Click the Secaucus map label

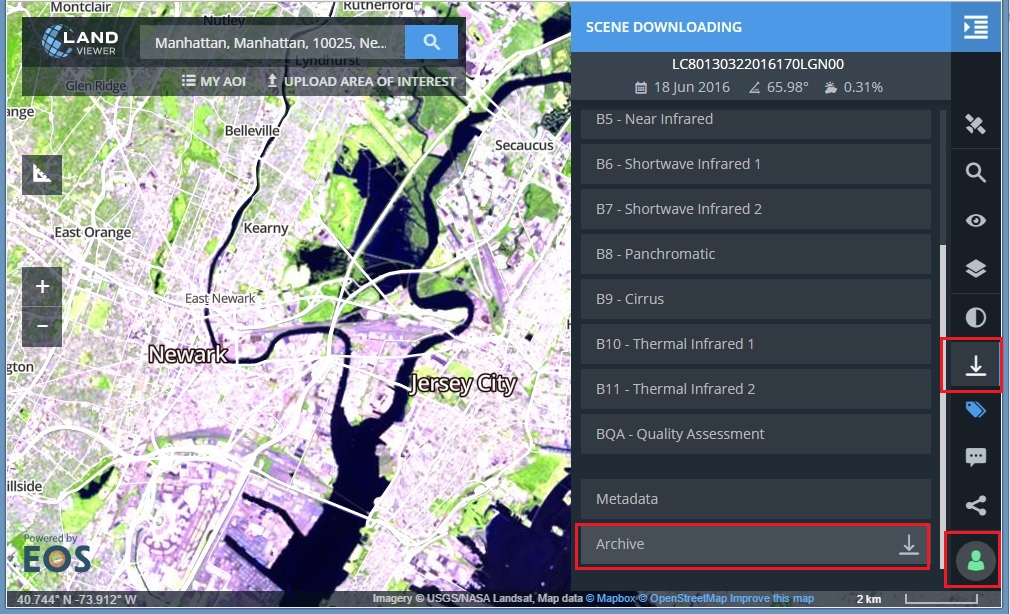pos(524,146)
